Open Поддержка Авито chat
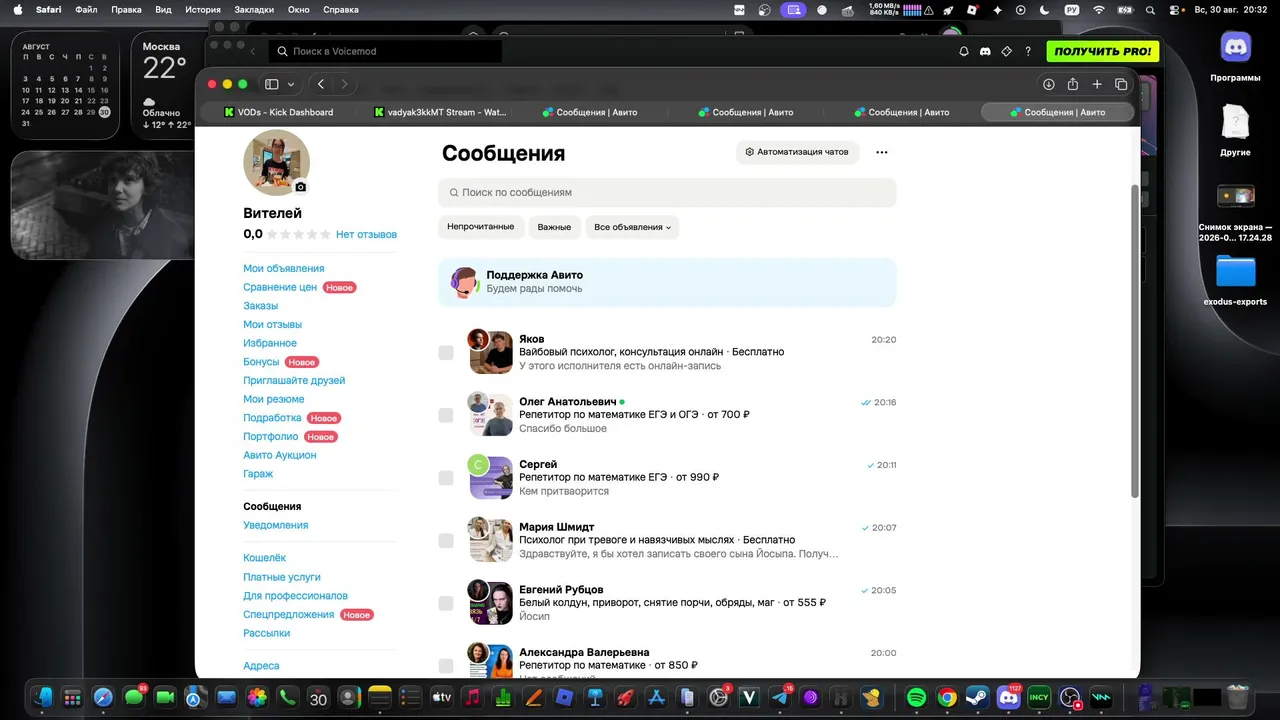 pyautogui.click(x=667, y=282)
